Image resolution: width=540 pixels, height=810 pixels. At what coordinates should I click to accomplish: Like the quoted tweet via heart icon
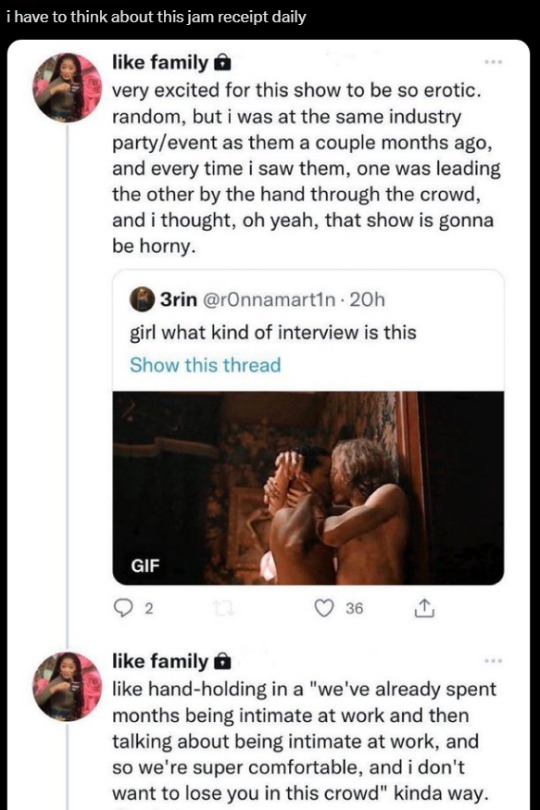(x=325, y=609)
